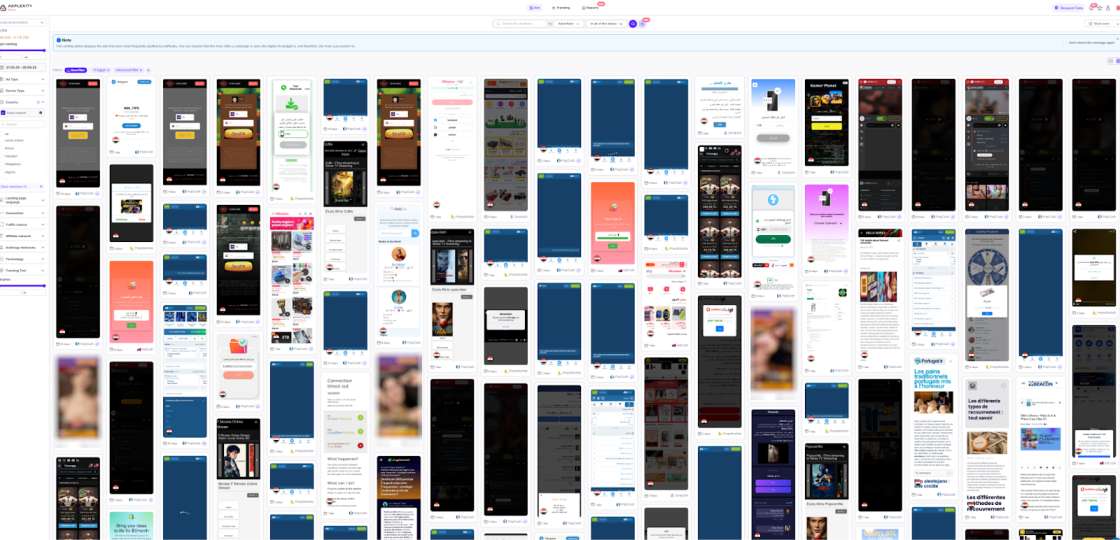Switch to the purple grid view toggle
Screen dimensions: 1120x540
click(x=1116, y=61)
